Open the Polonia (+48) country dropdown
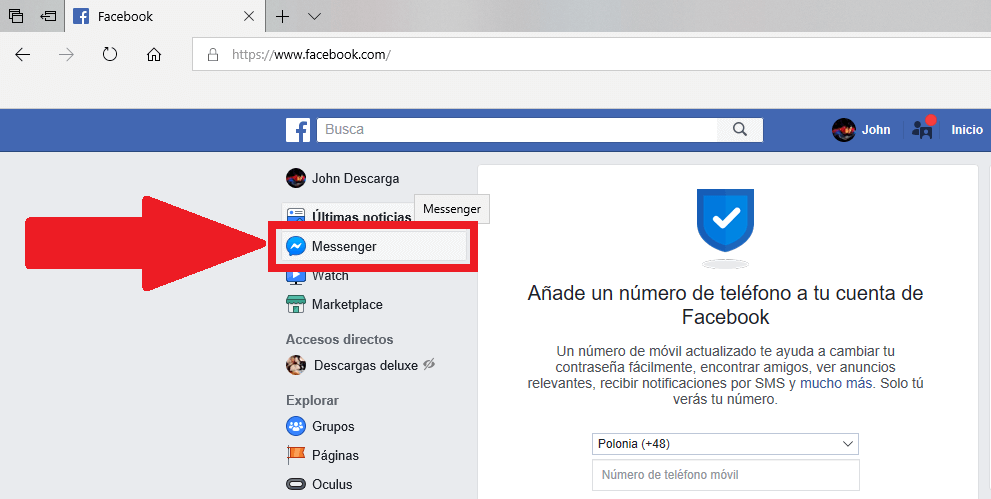Screen dimensions: 991x499 pos(725,444)
